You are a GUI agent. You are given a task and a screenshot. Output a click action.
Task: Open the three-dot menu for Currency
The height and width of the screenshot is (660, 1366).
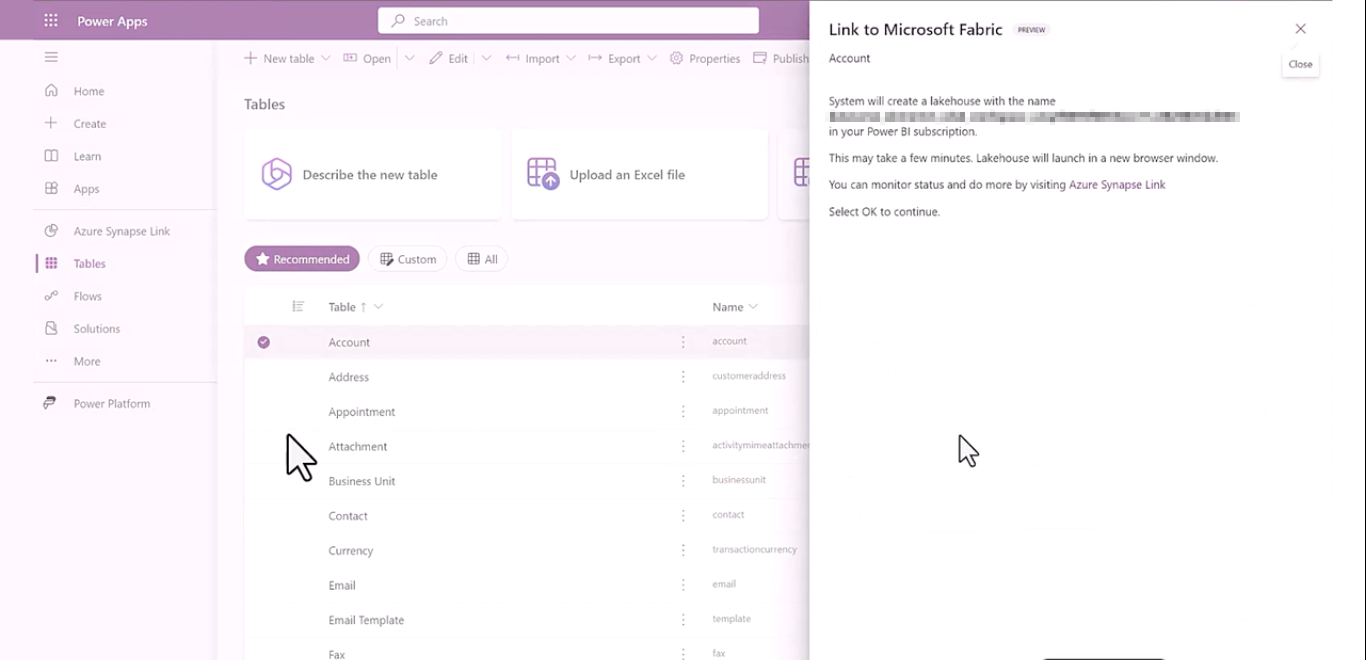pos(683,551)
